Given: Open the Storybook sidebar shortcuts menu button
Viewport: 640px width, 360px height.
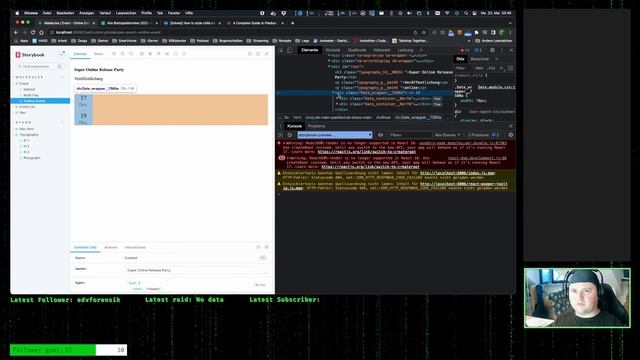Looking at the screenshot, I should click(62, 53).
